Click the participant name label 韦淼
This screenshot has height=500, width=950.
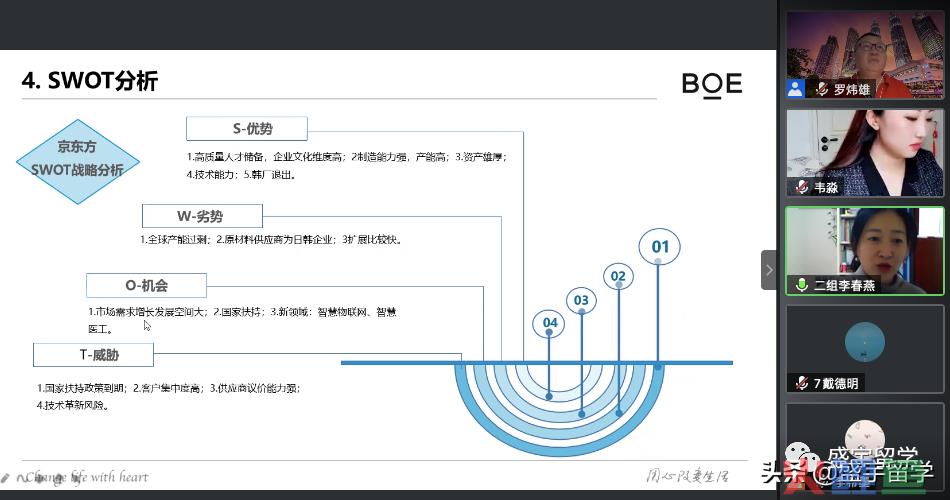click(x=826, y=187)
